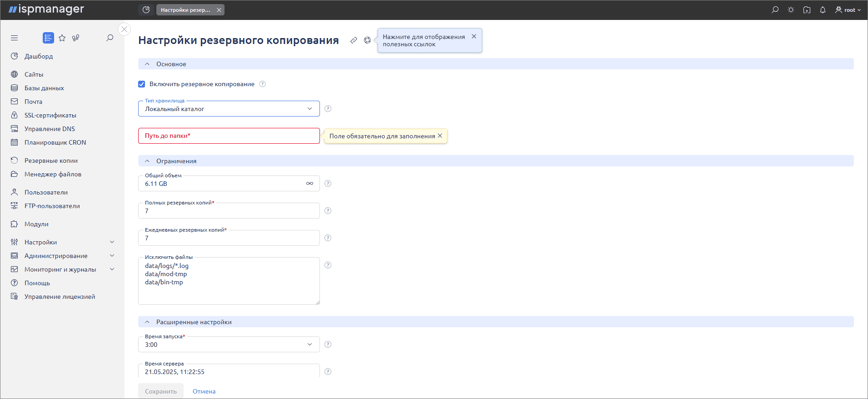
Task: Click Ежедневных резервных копий field
Action: 229,237
